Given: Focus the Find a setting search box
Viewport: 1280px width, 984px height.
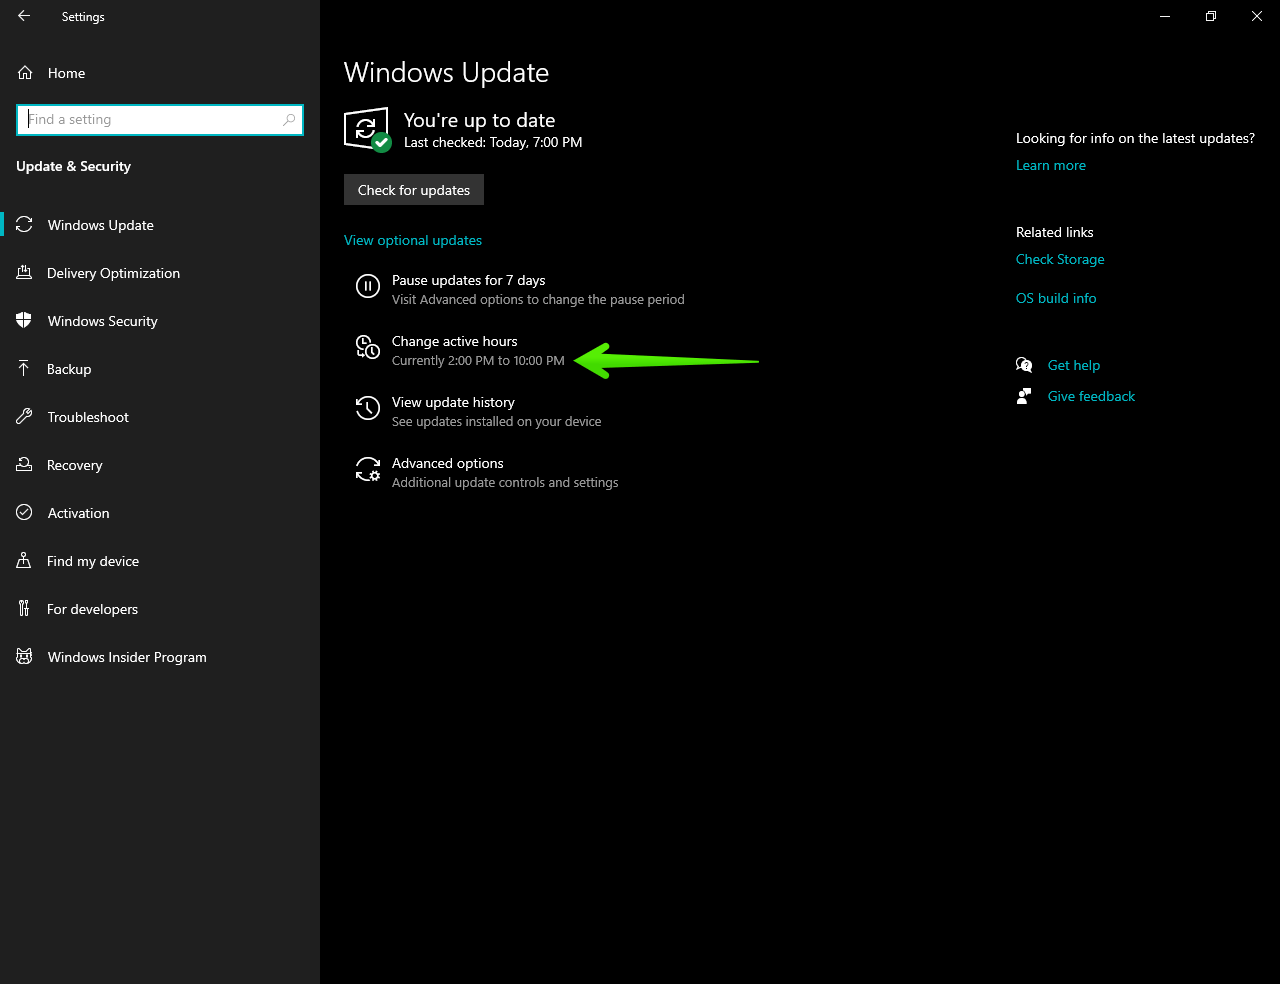Looking at the screenshot, I should [x=160, y=120].
